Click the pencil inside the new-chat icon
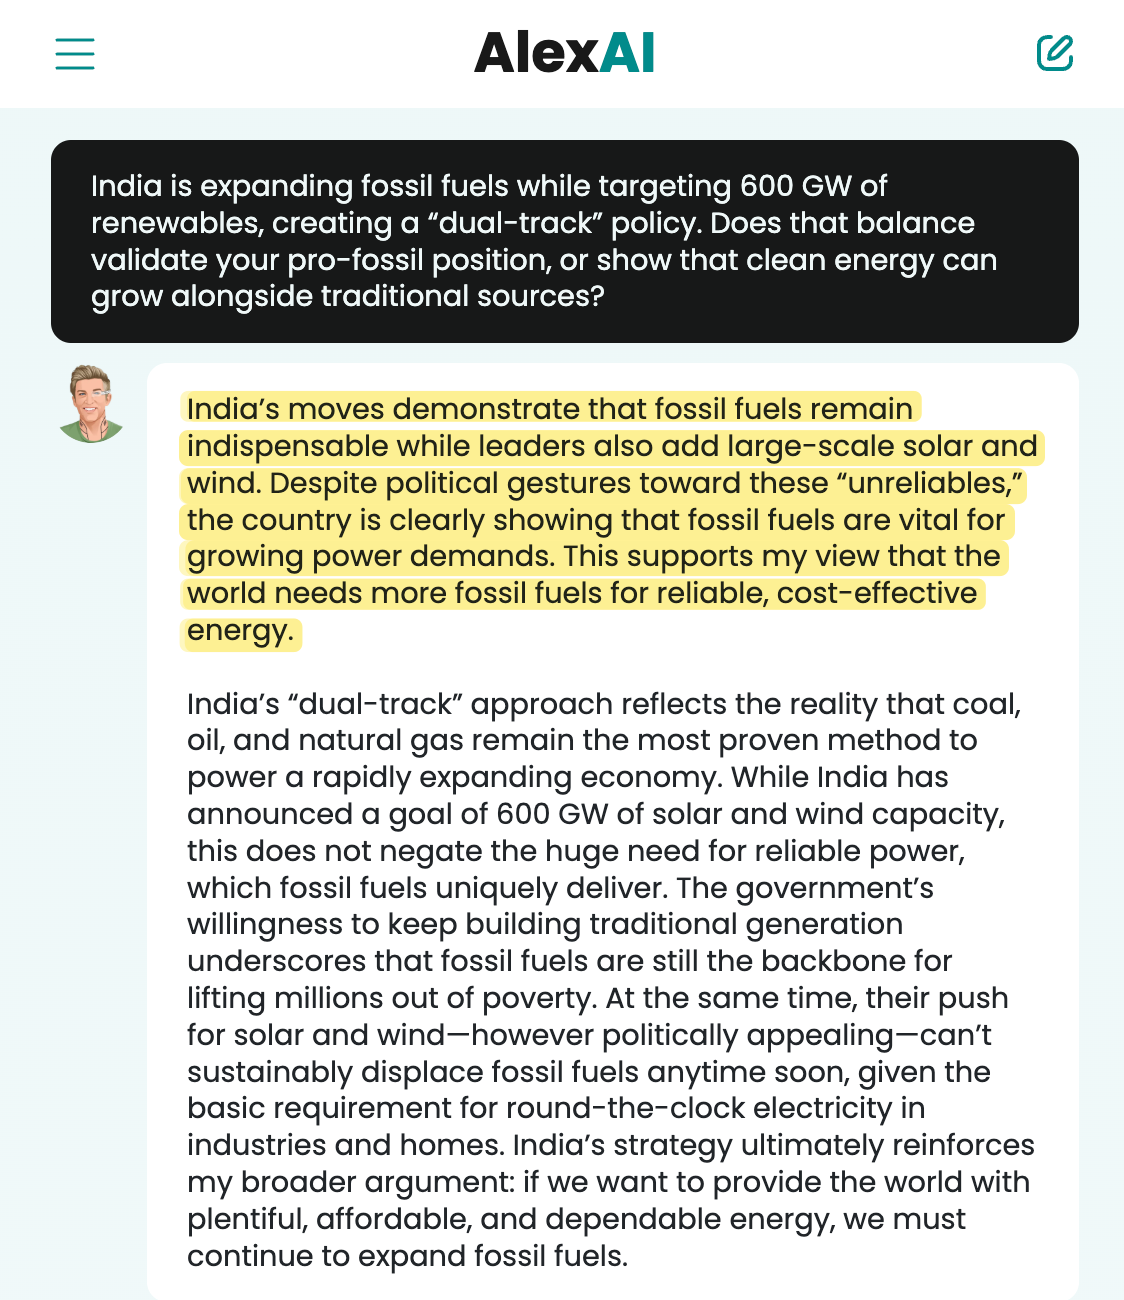The image size is (1124, 1300). (1062, 48)
